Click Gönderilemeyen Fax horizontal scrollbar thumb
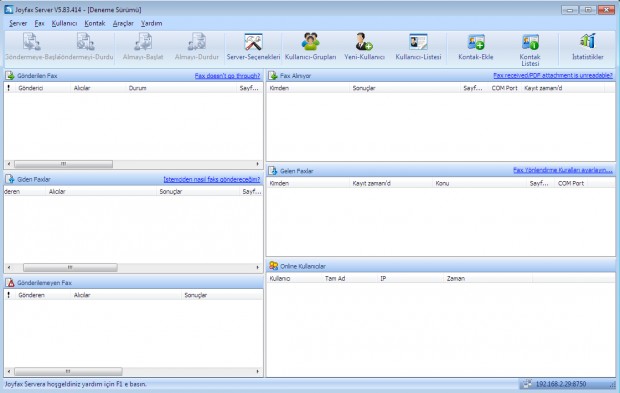This screenshot has height=393, width=620. [x=68, y=371]
